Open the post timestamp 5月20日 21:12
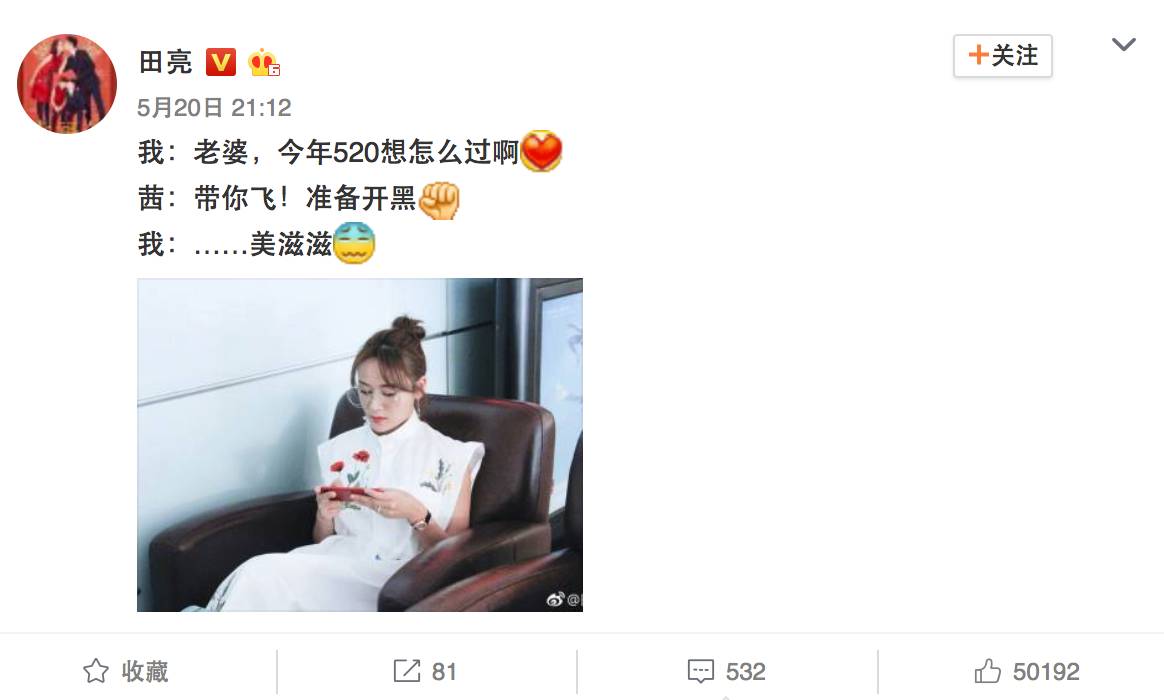Viewport: 1164px width, 700px height. 214,108
